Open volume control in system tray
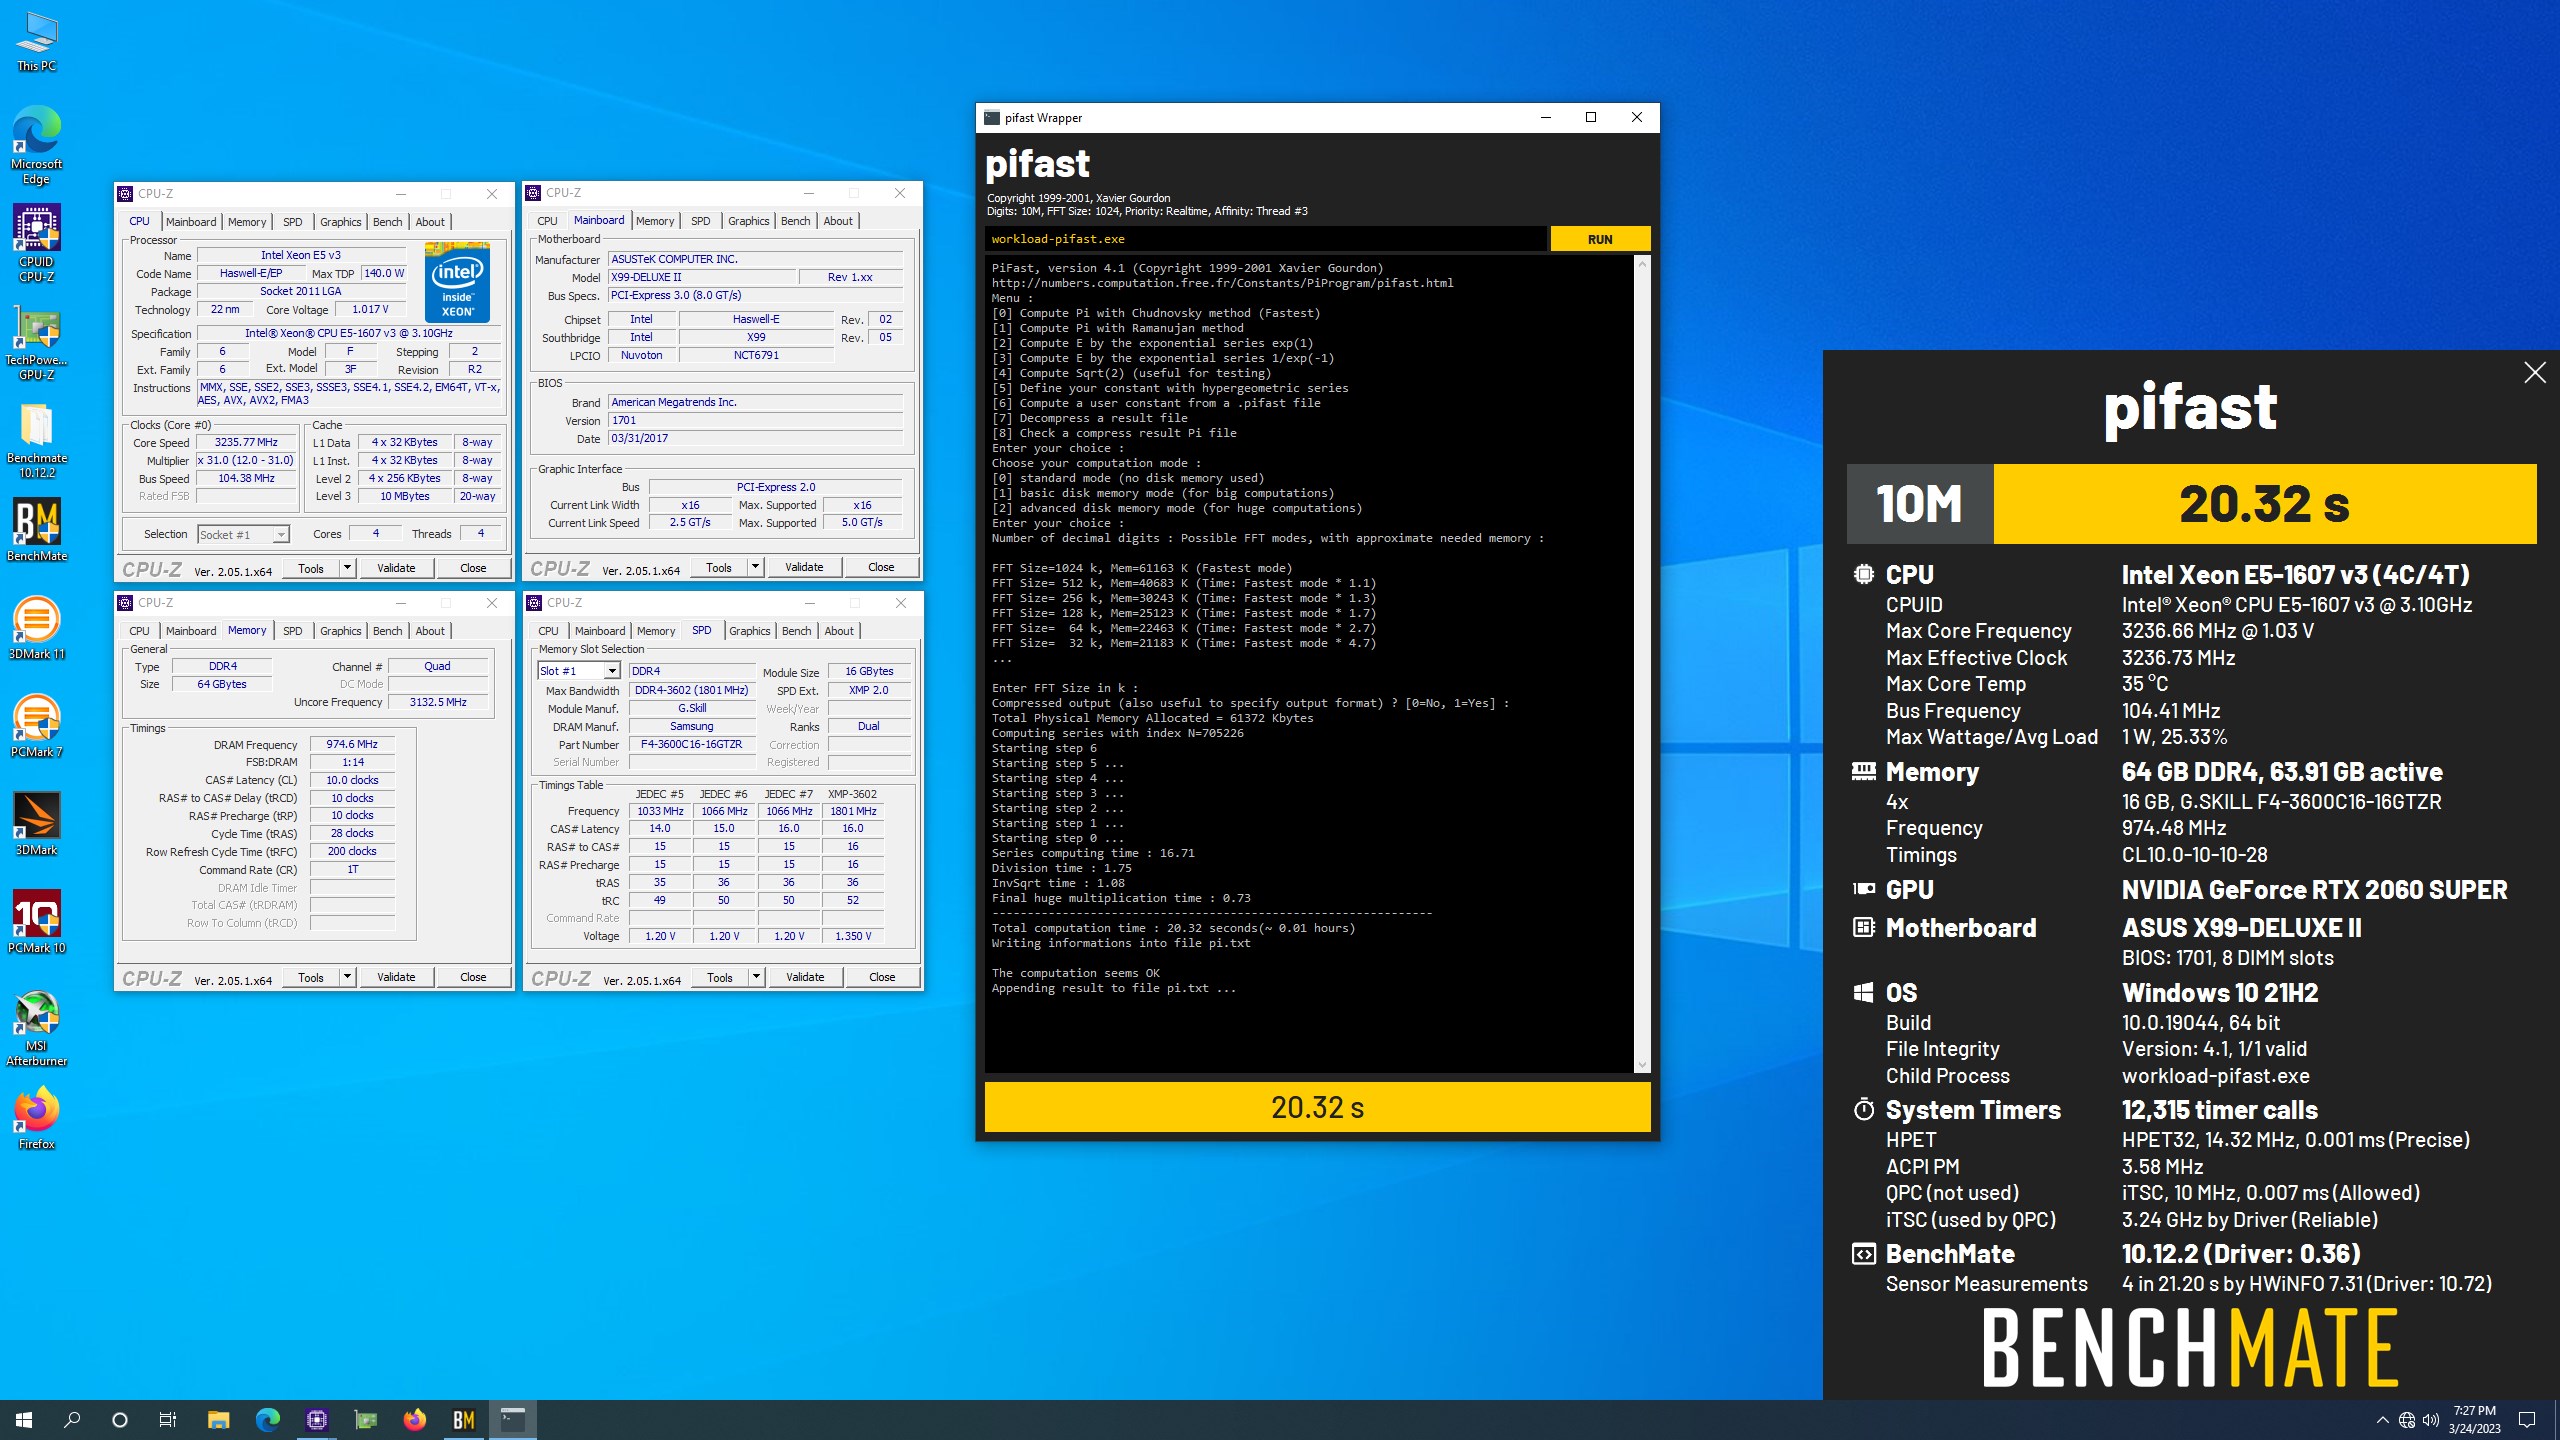This screenshot has height=1440, width=2560. 2431,1420
